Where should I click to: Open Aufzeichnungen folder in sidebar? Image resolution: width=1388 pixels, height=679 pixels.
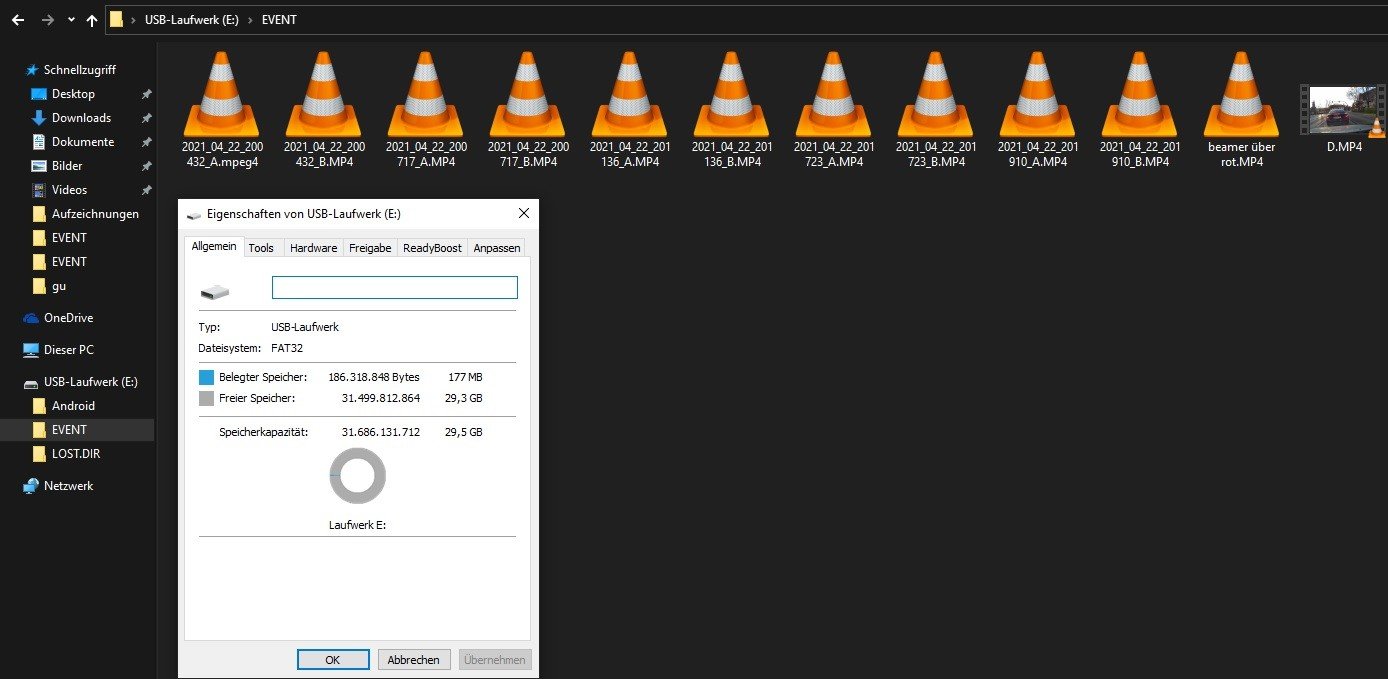pyautogui.click(x=95, y=214)
